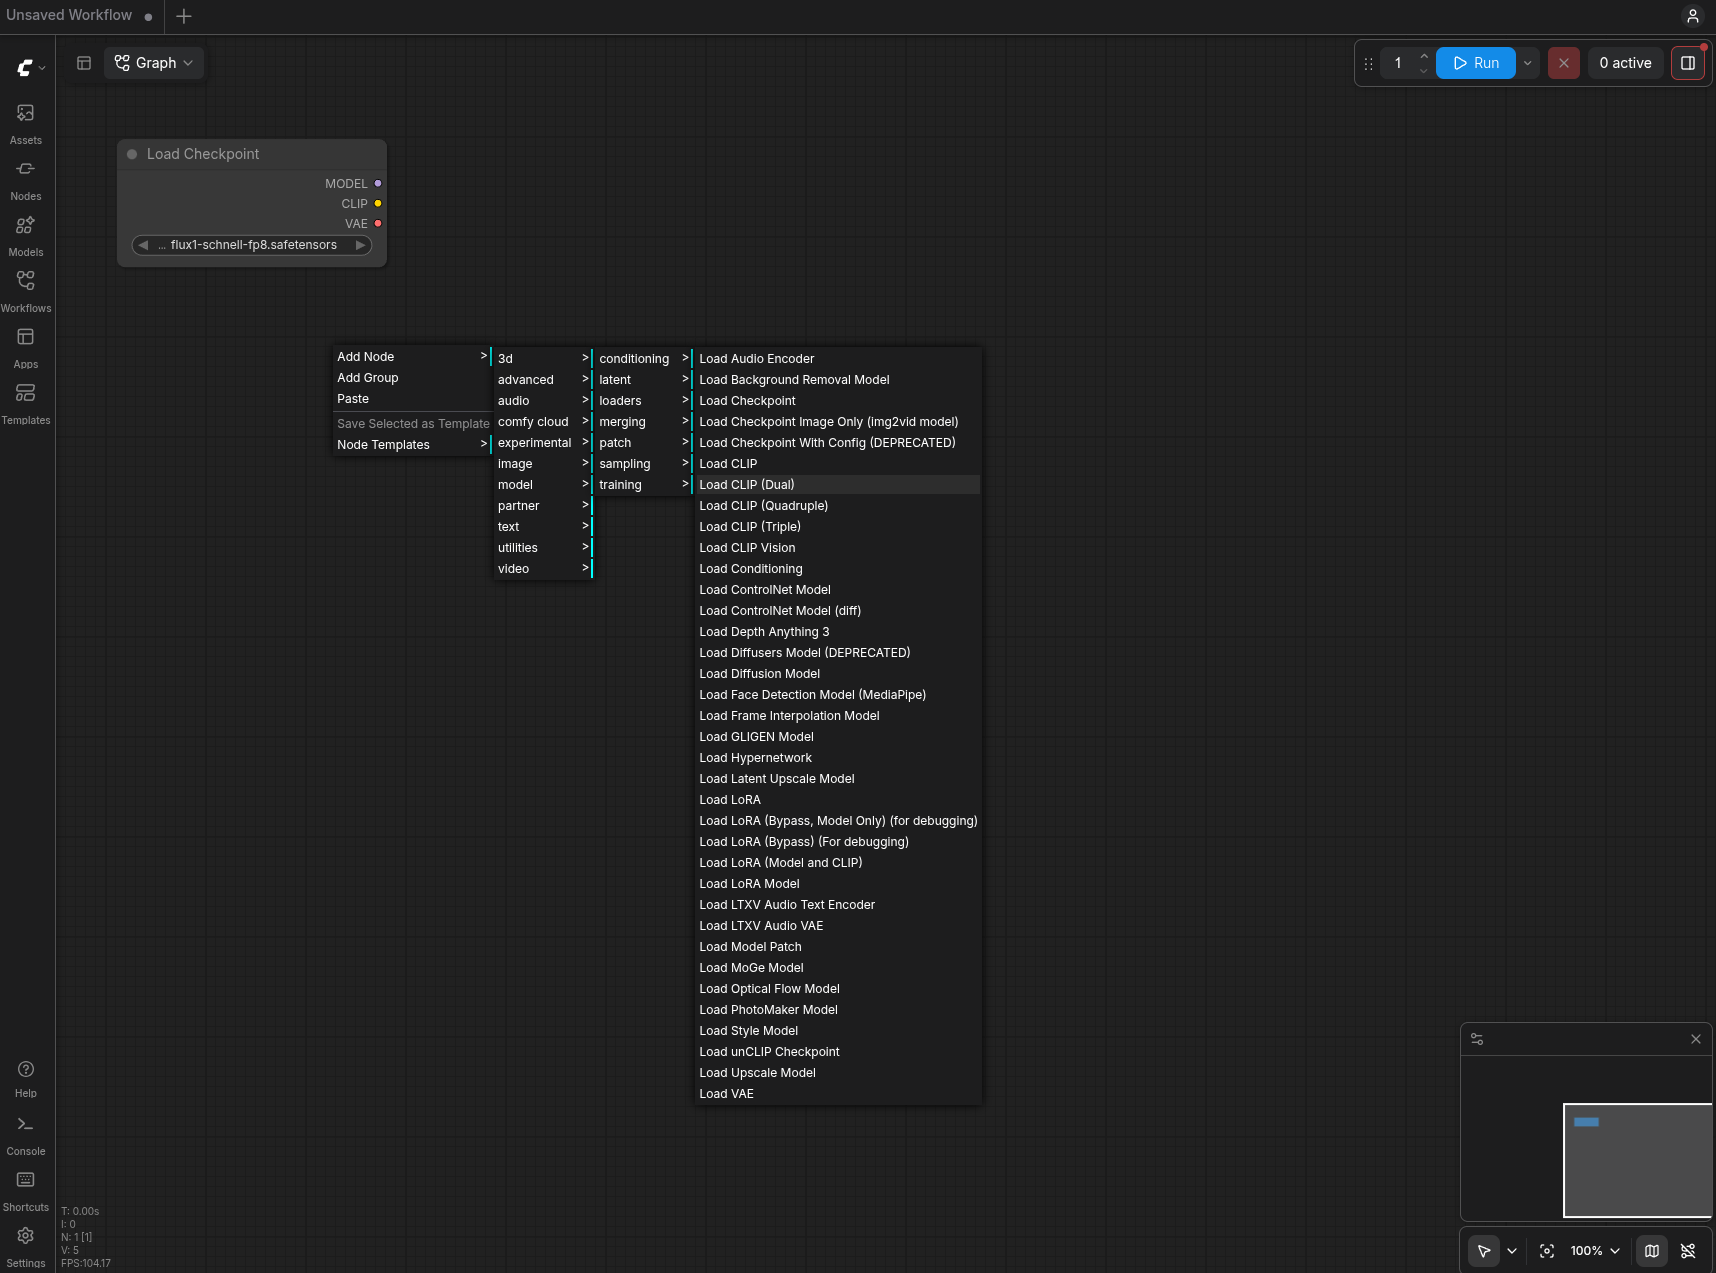Click the minimap viewport thumbnail

point(1637,1160)
